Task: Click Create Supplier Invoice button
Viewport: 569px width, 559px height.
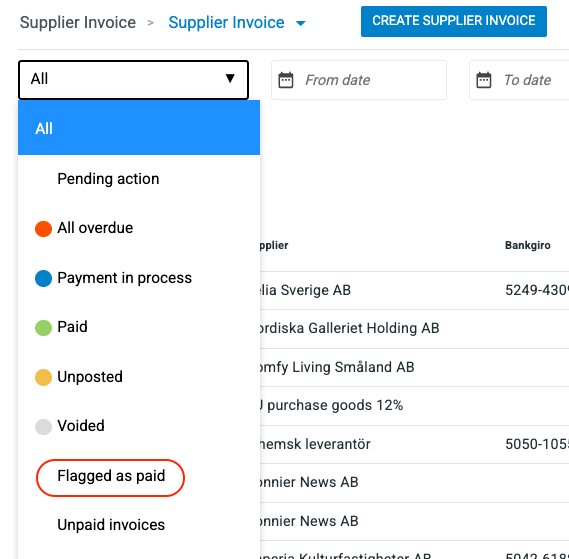Action: click(x=454, y=21)
